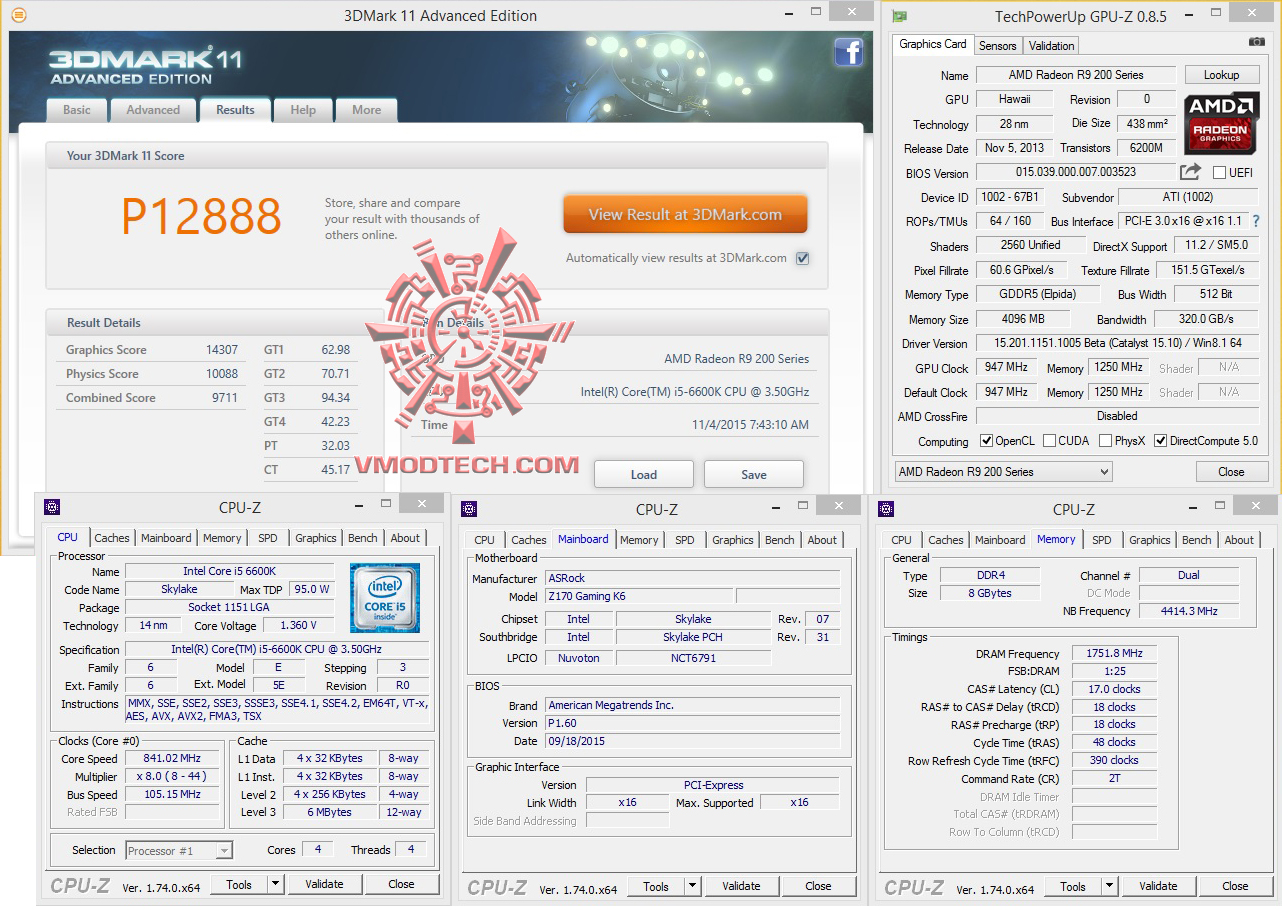
Task: Click the Lookup button in GPU-Z
Action: [1221, 75]
